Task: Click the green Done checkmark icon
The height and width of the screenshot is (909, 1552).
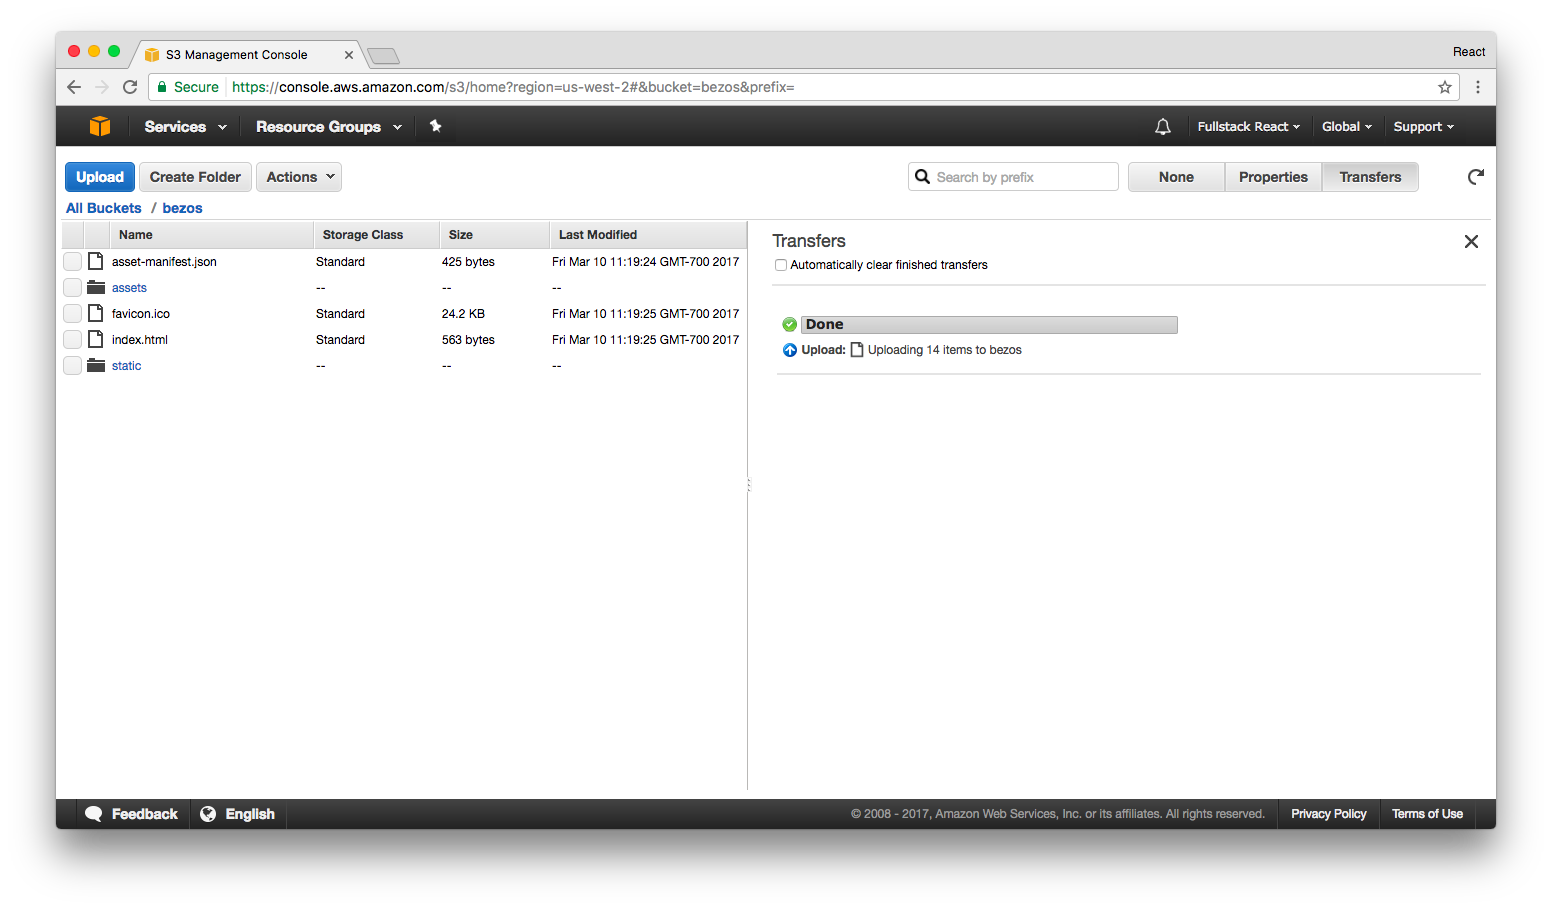Action: (789, 324)
